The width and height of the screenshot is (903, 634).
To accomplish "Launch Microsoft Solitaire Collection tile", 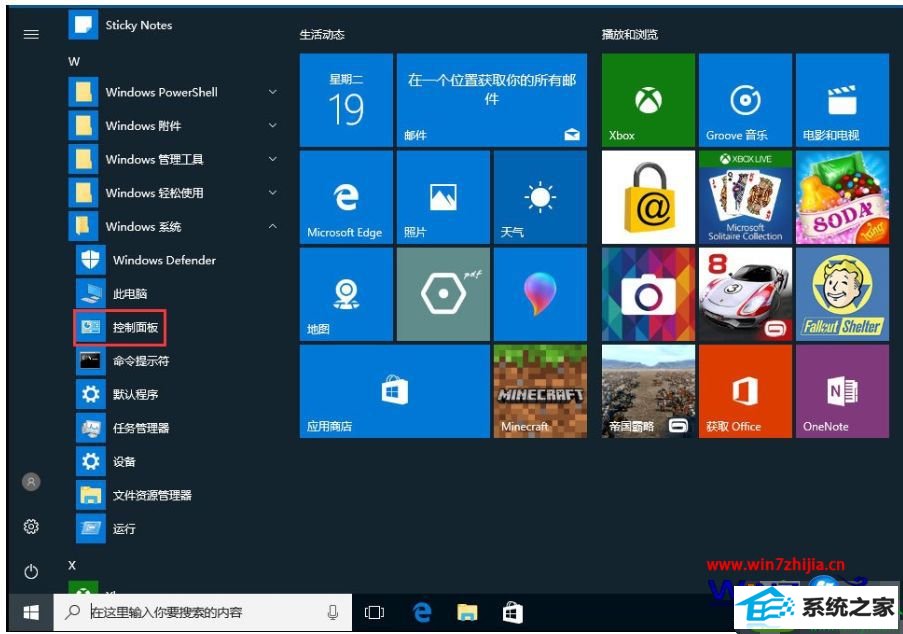I will (x=745, y=198).
